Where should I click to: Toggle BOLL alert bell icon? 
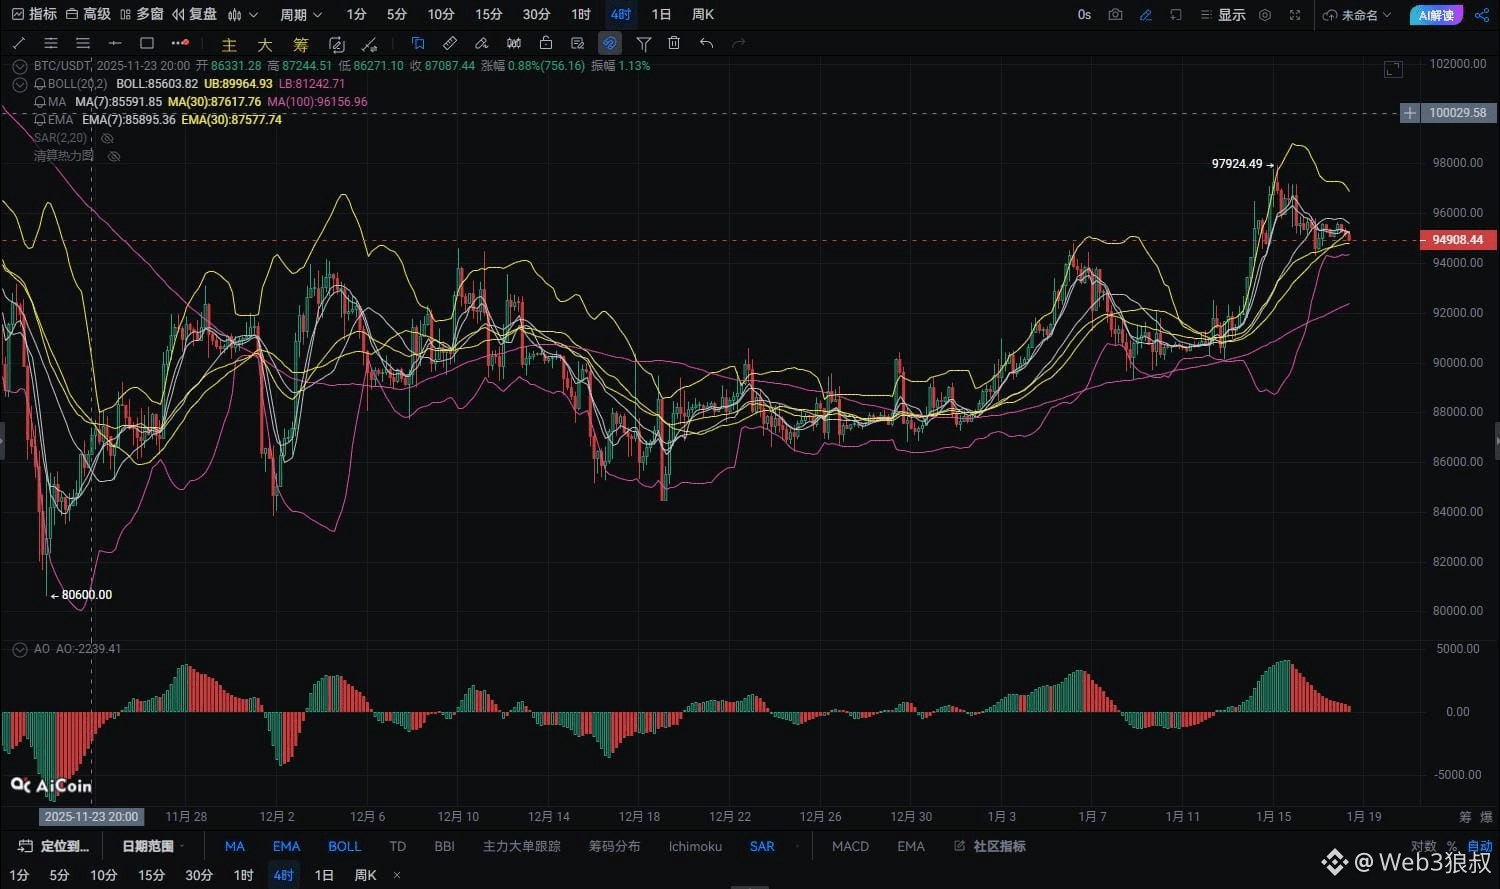coord(40,84)
